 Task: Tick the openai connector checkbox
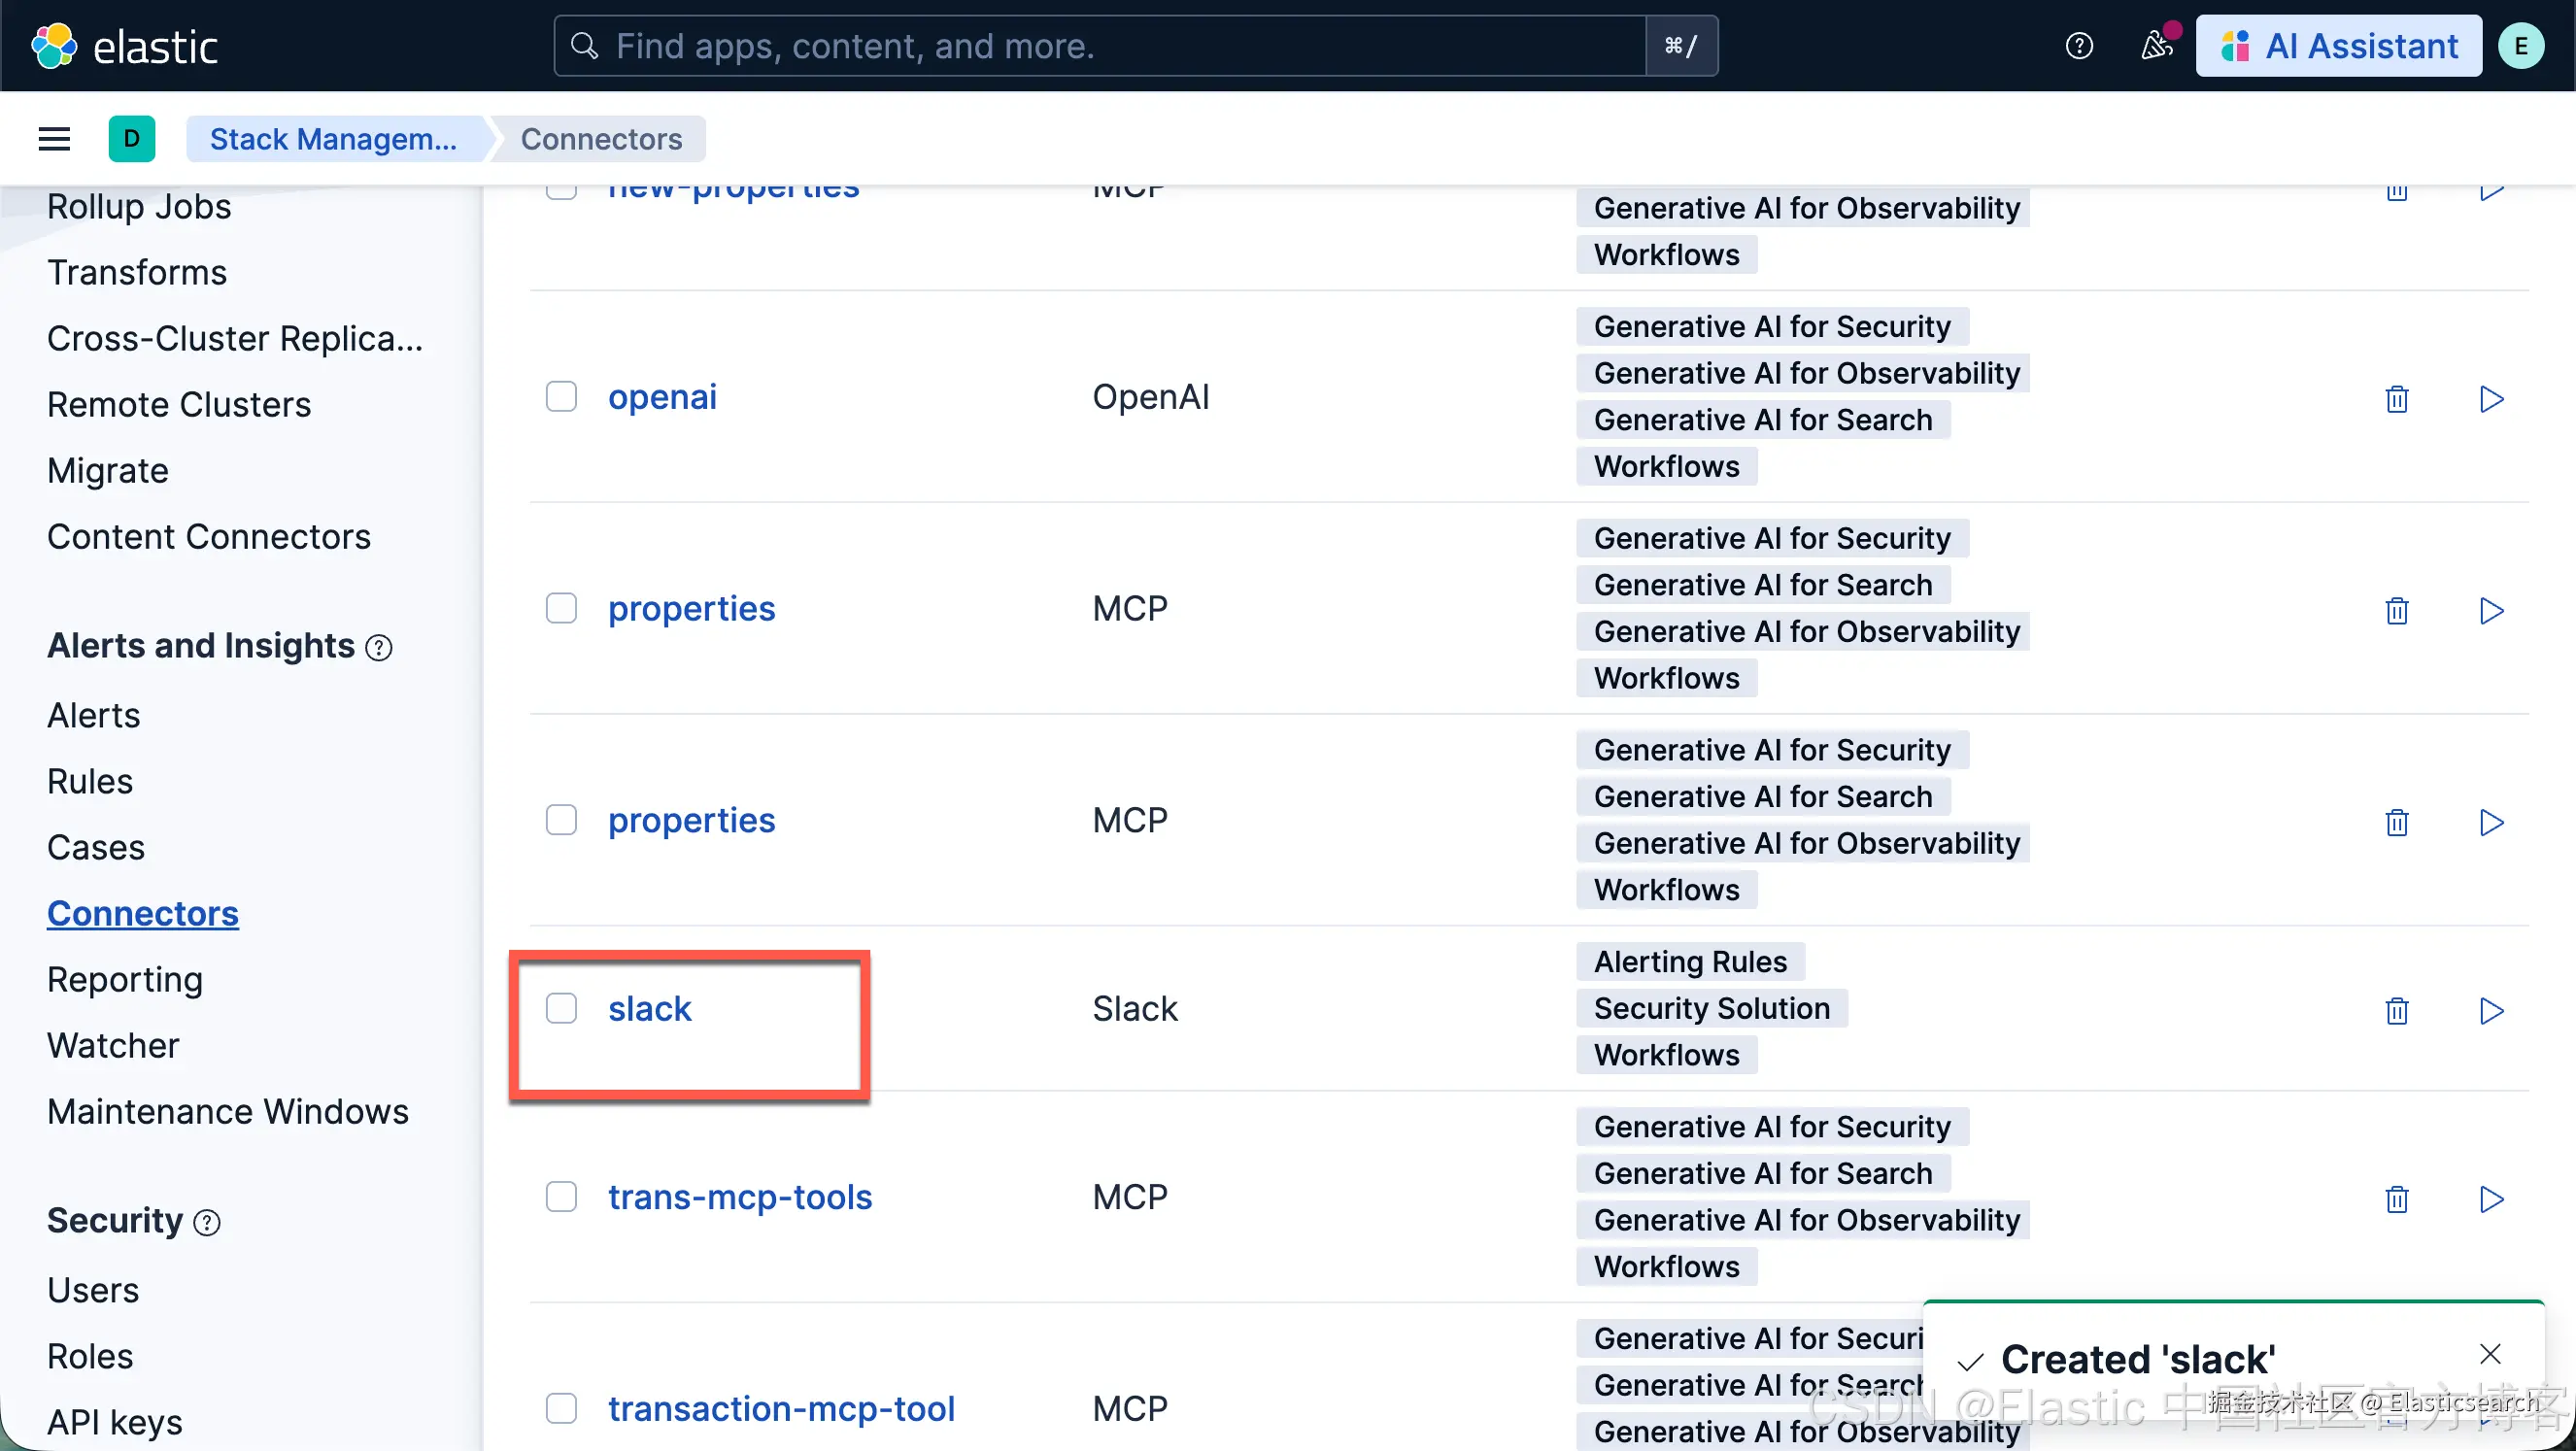(561, 397)
